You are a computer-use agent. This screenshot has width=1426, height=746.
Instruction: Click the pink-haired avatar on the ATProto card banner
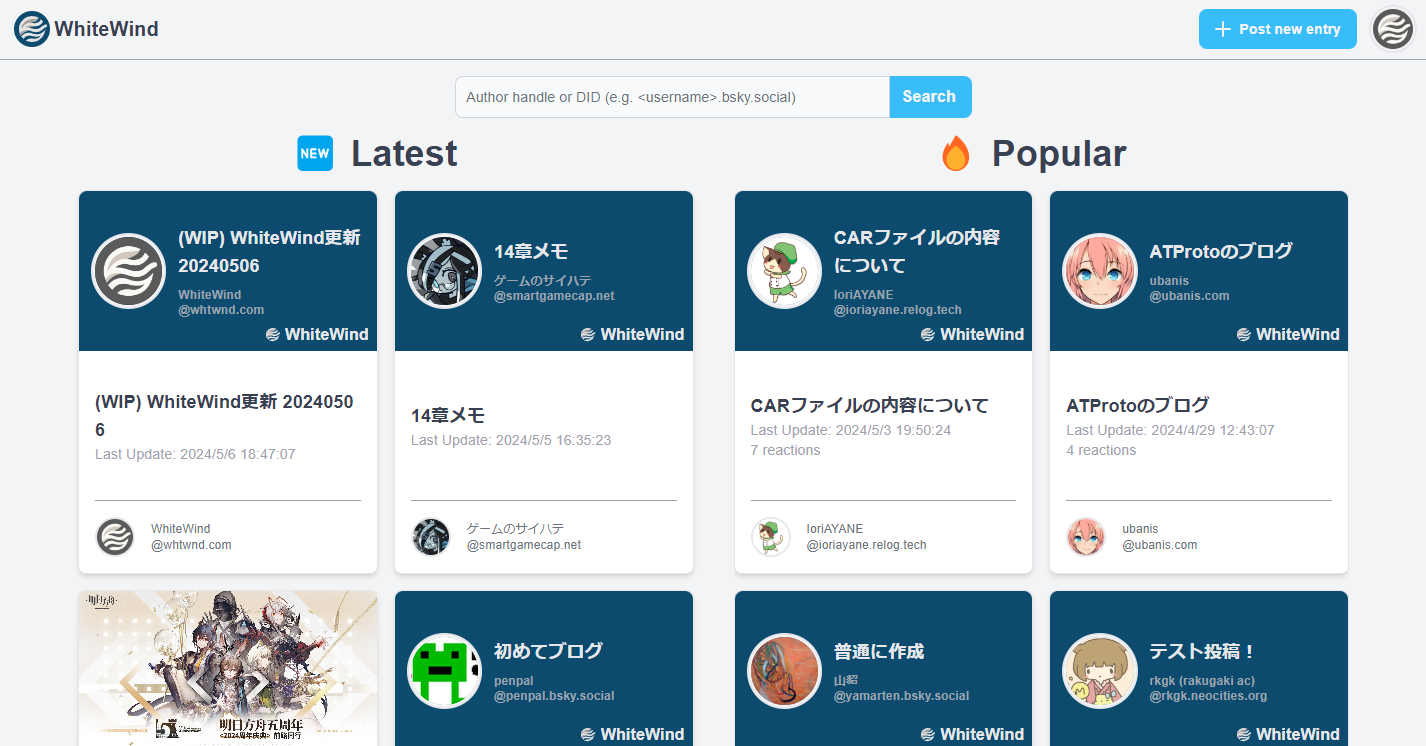tap(1099, 271)
